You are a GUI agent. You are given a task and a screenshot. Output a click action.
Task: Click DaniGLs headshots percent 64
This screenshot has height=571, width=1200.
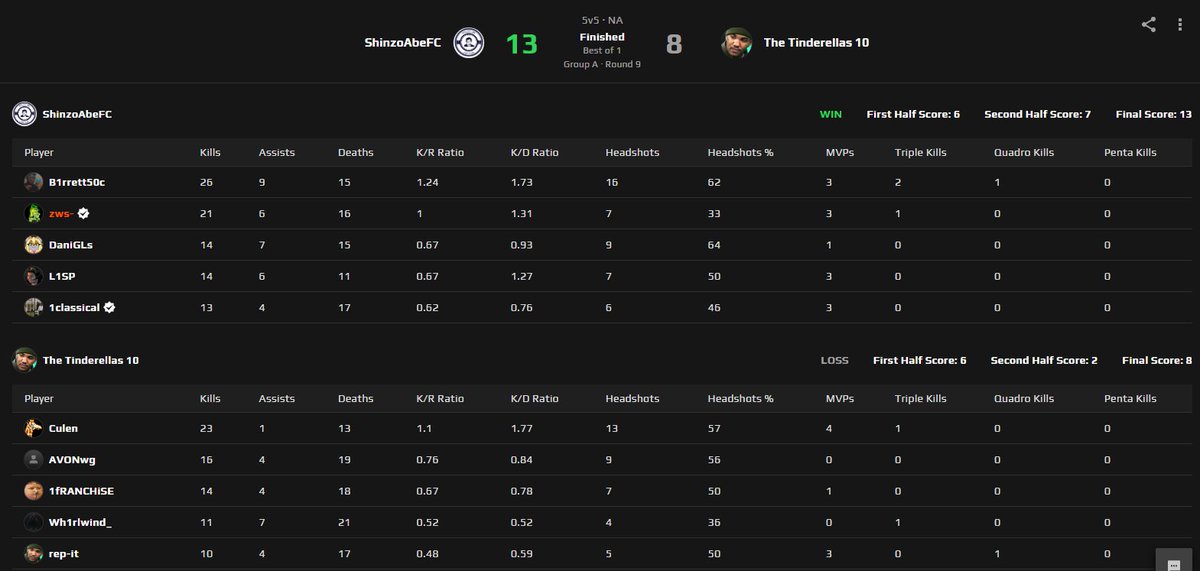(714, 245)
